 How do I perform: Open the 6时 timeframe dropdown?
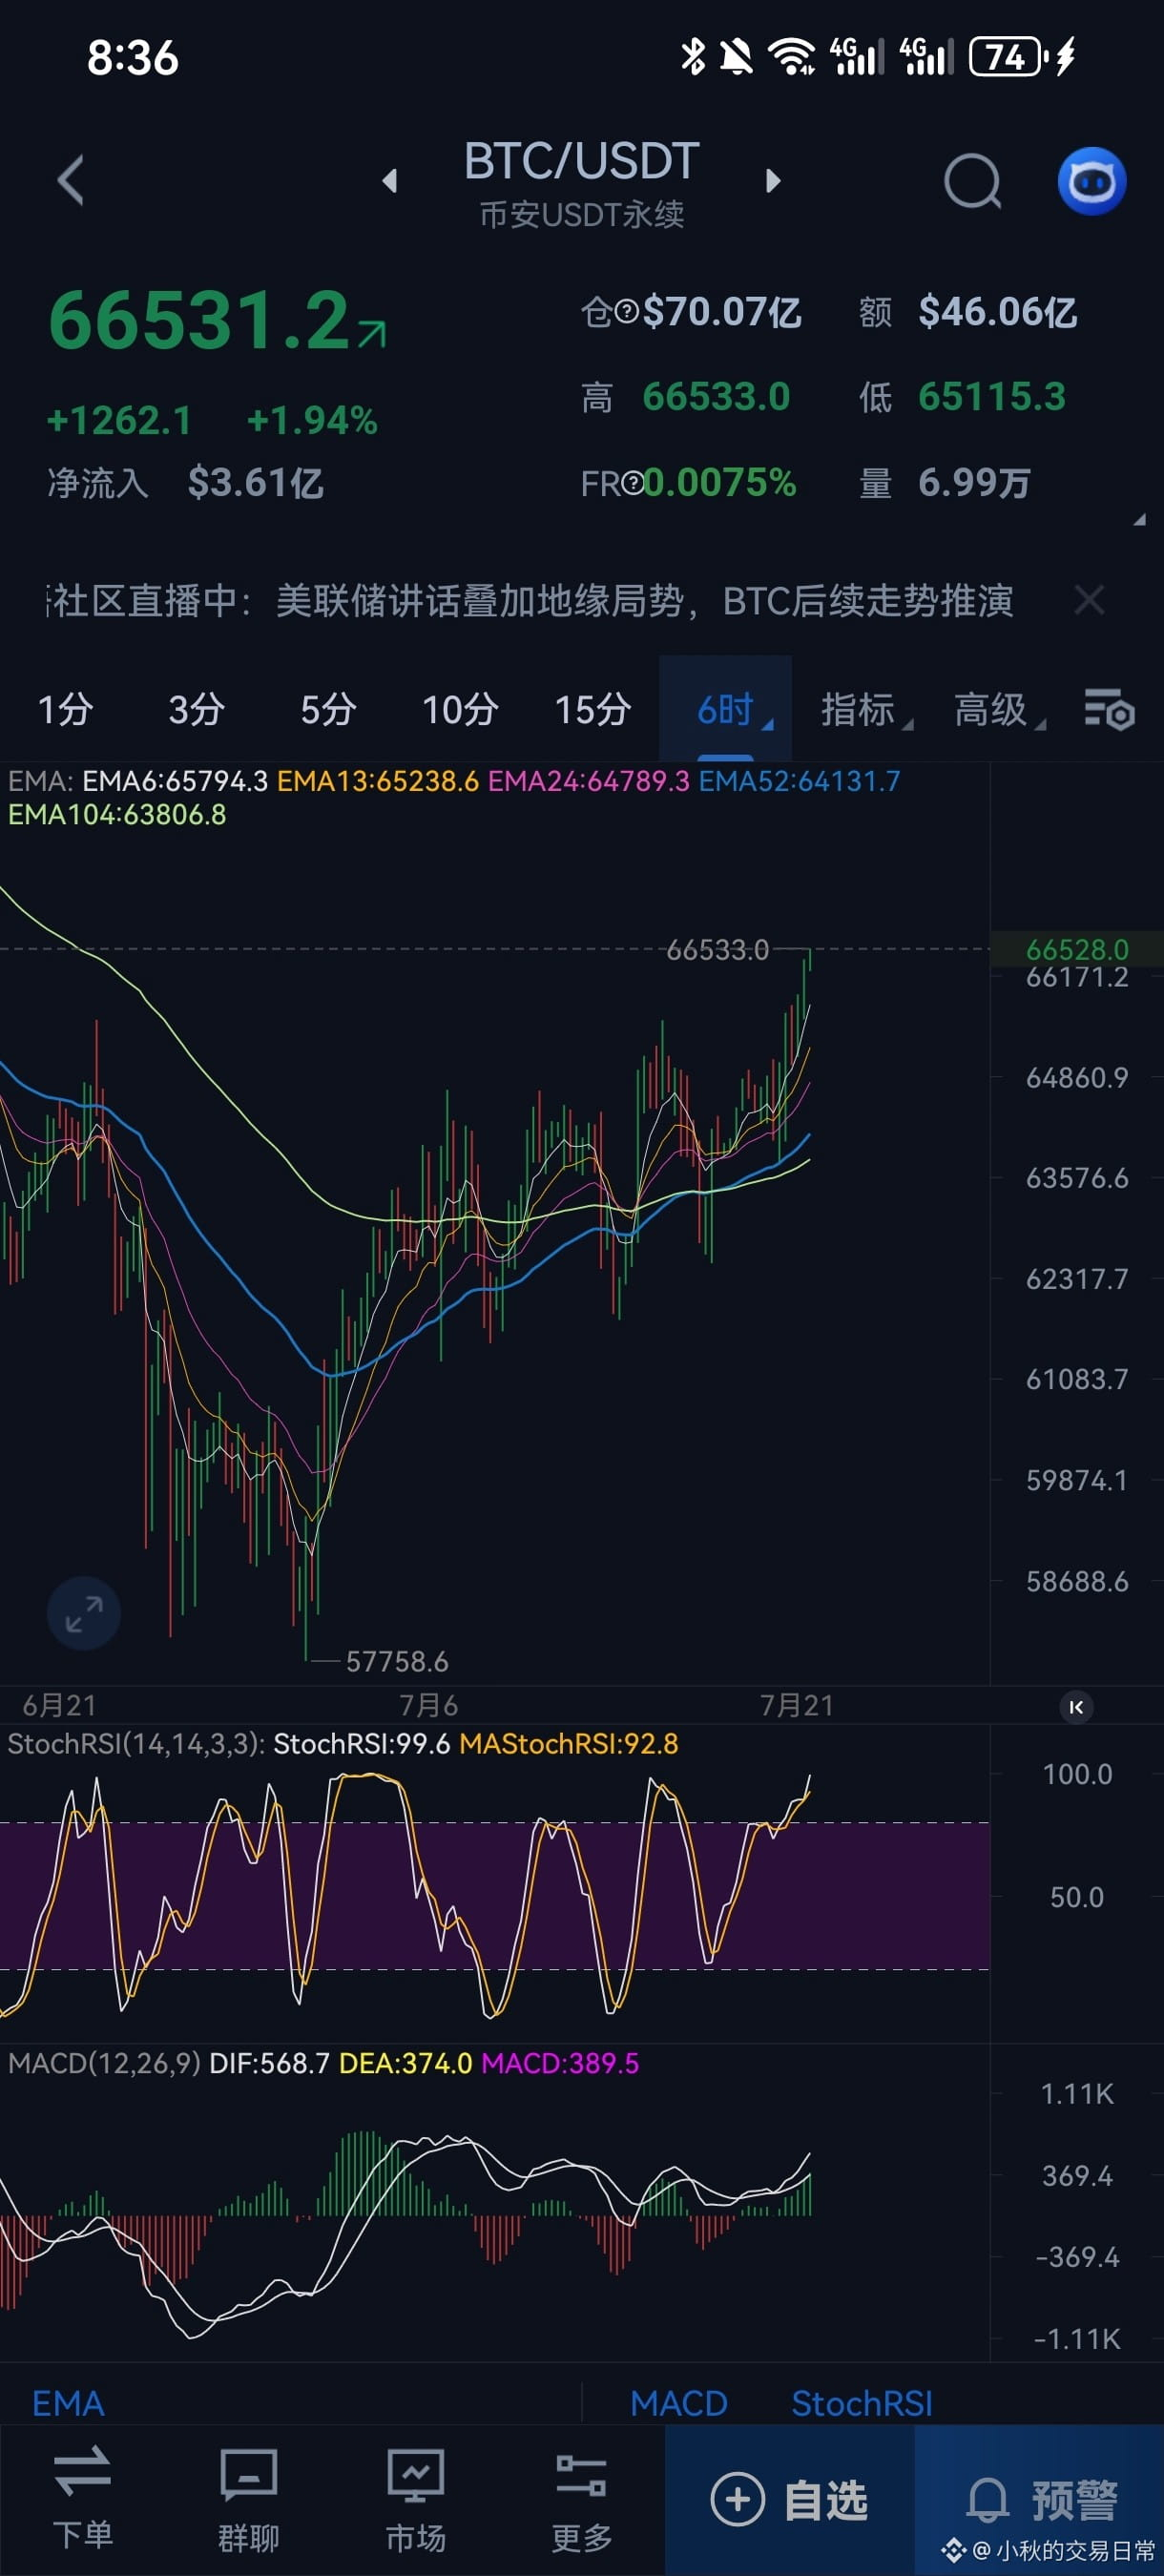(x=726, y=710)
